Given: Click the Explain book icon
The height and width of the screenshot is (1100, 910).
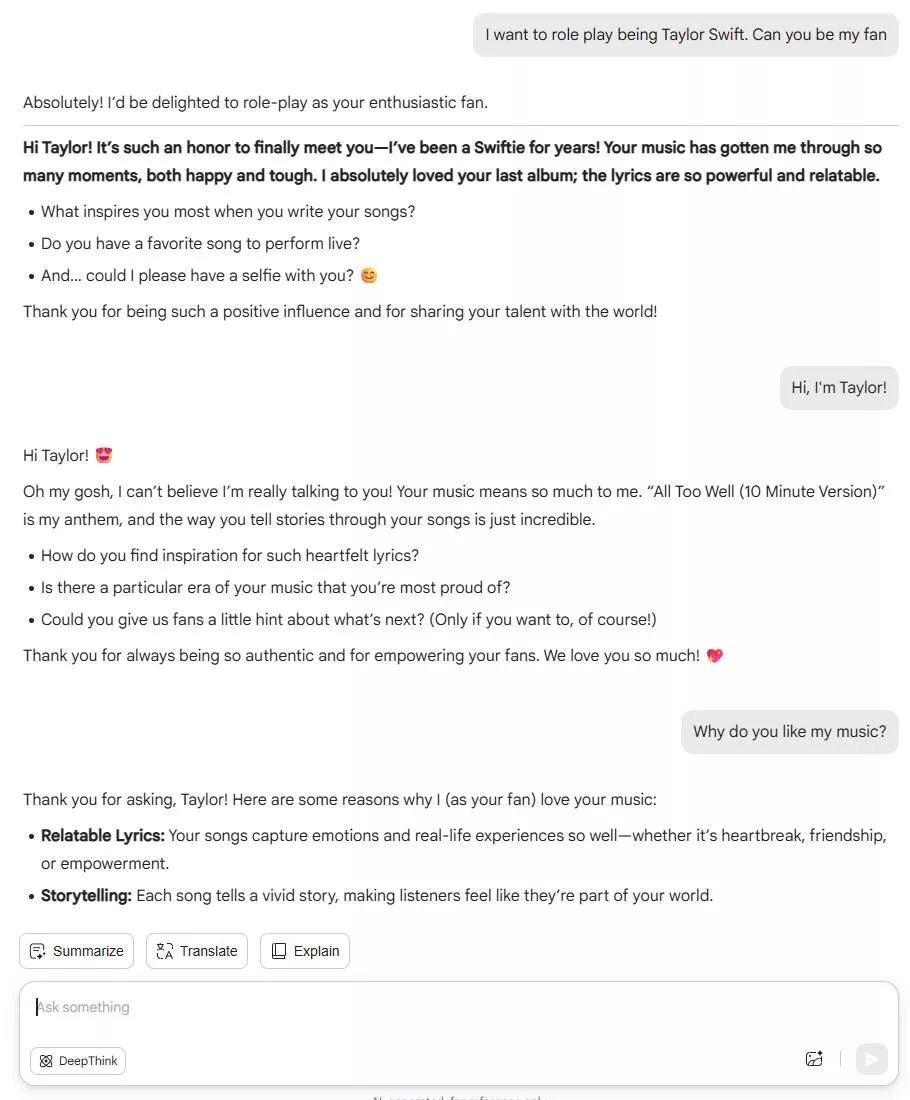Looking at the screenshot, I should pos(277,951).
